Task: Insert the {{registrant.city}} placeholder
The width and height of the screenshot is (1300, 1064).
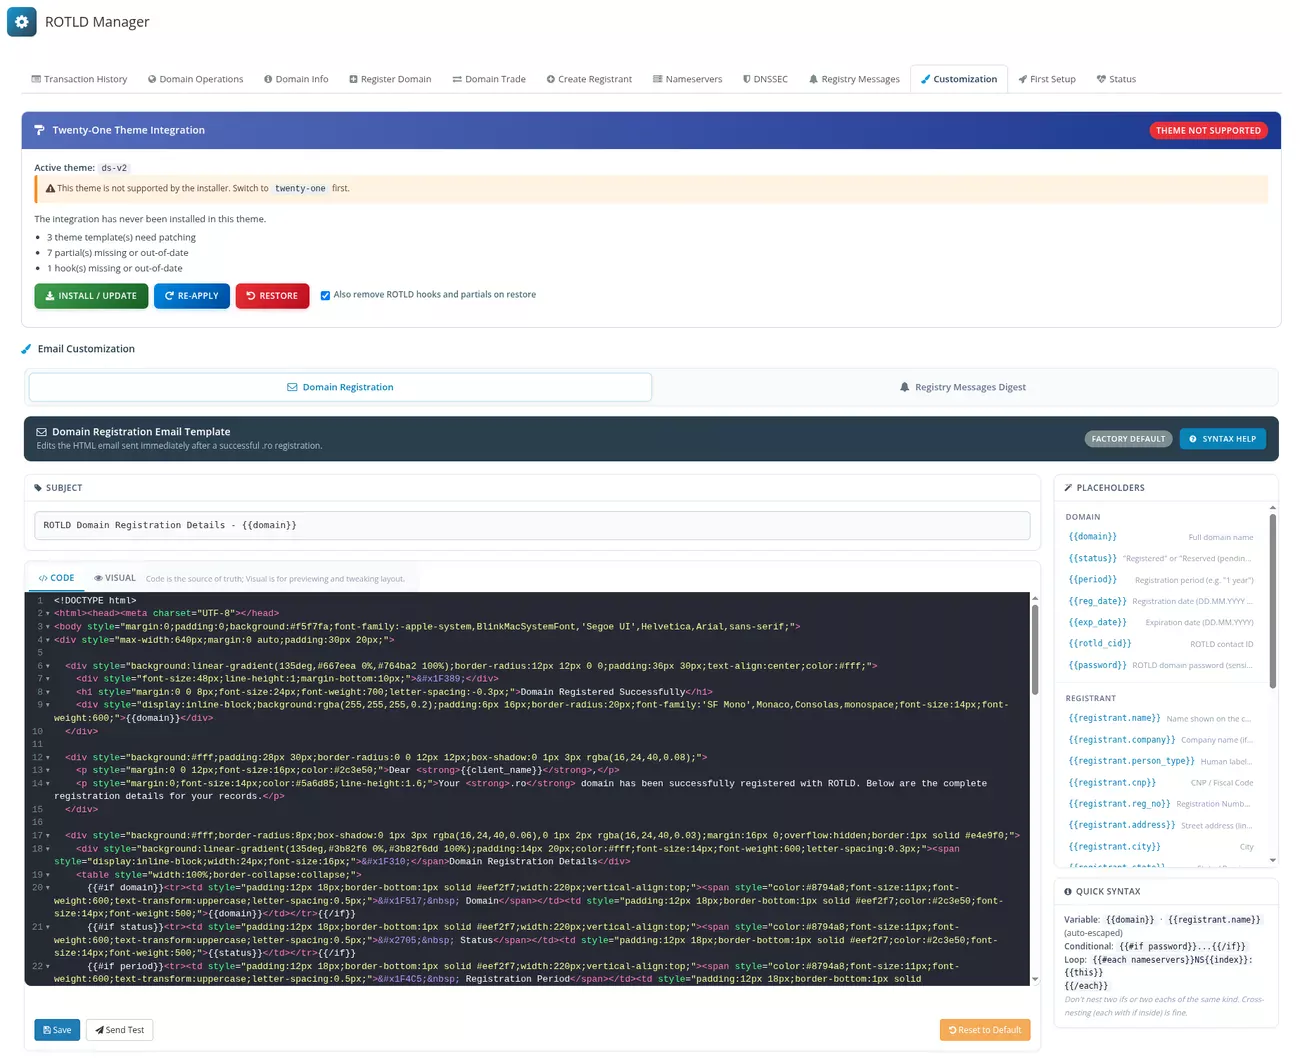Action: tap(1114, 847)
